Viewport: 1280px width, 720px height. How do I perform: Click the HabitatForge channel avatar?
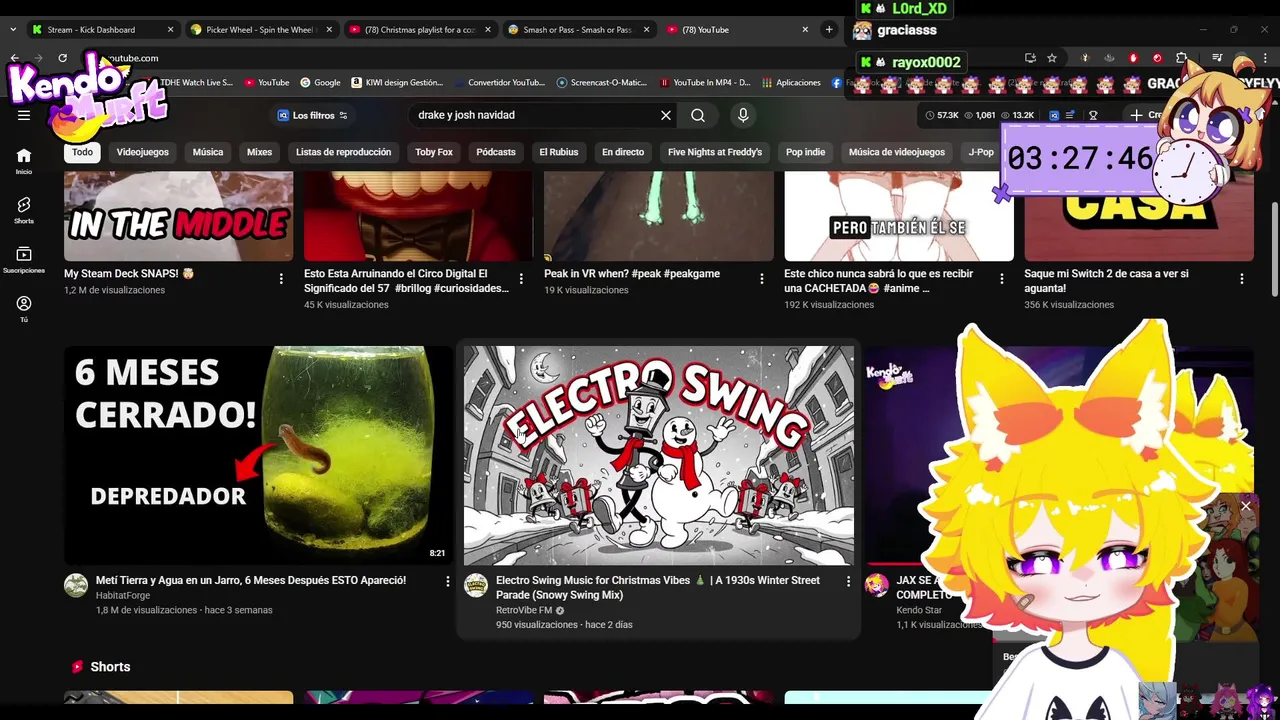click(x=76, y=585)
